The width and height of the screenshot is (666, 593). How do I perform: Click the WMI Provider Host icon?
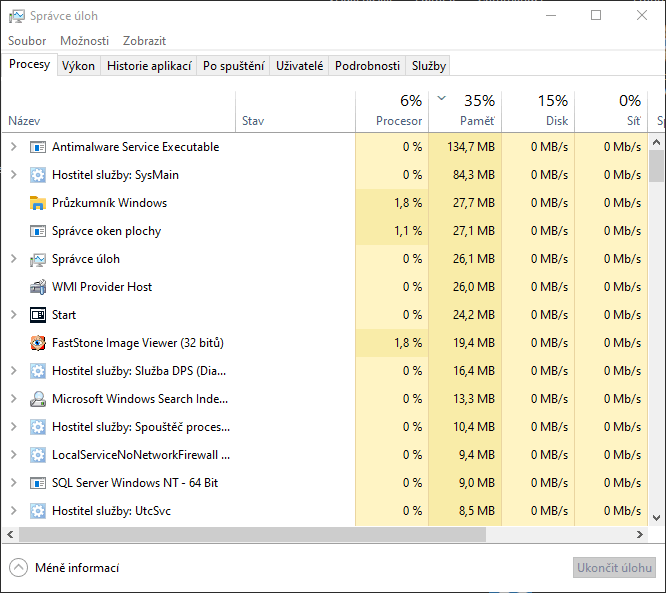38,287
